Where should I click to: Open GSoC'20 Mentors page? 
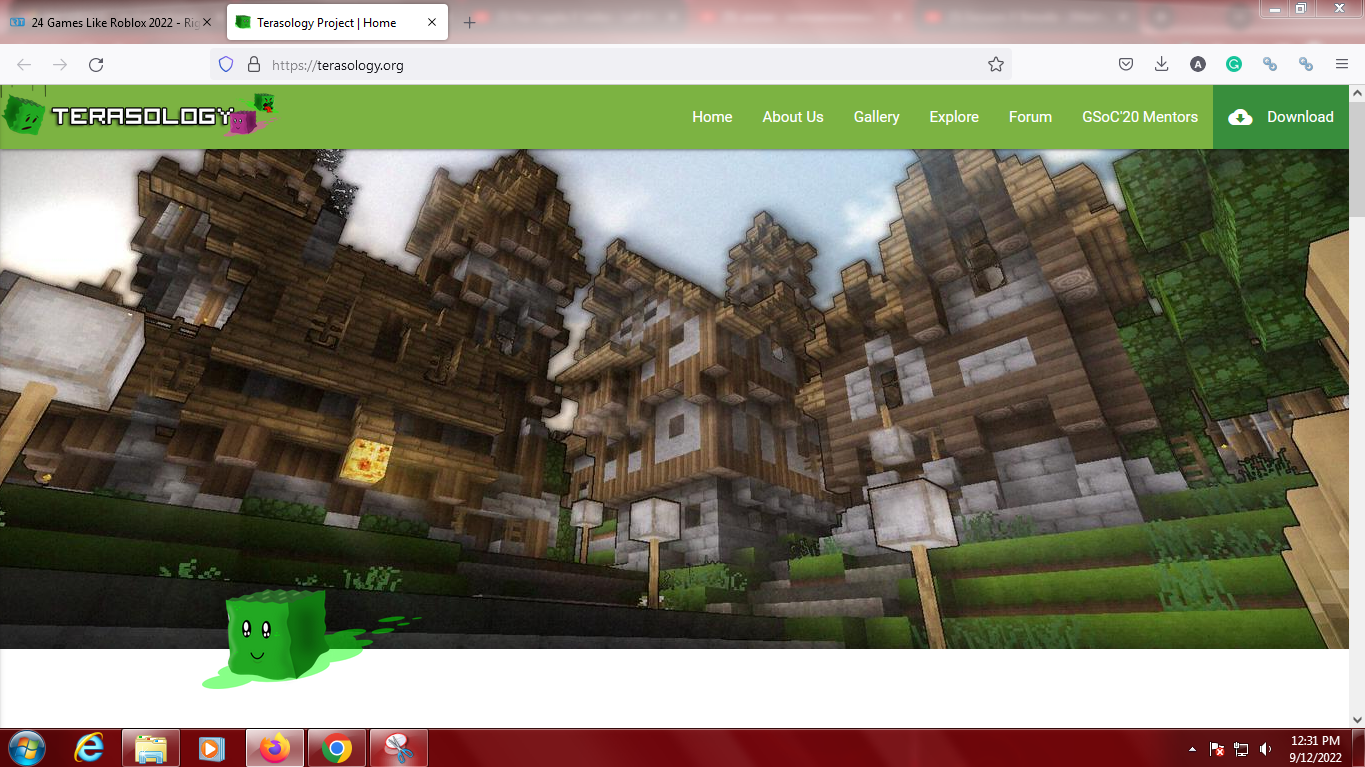pyautogui.click(x=1140, y=117)
